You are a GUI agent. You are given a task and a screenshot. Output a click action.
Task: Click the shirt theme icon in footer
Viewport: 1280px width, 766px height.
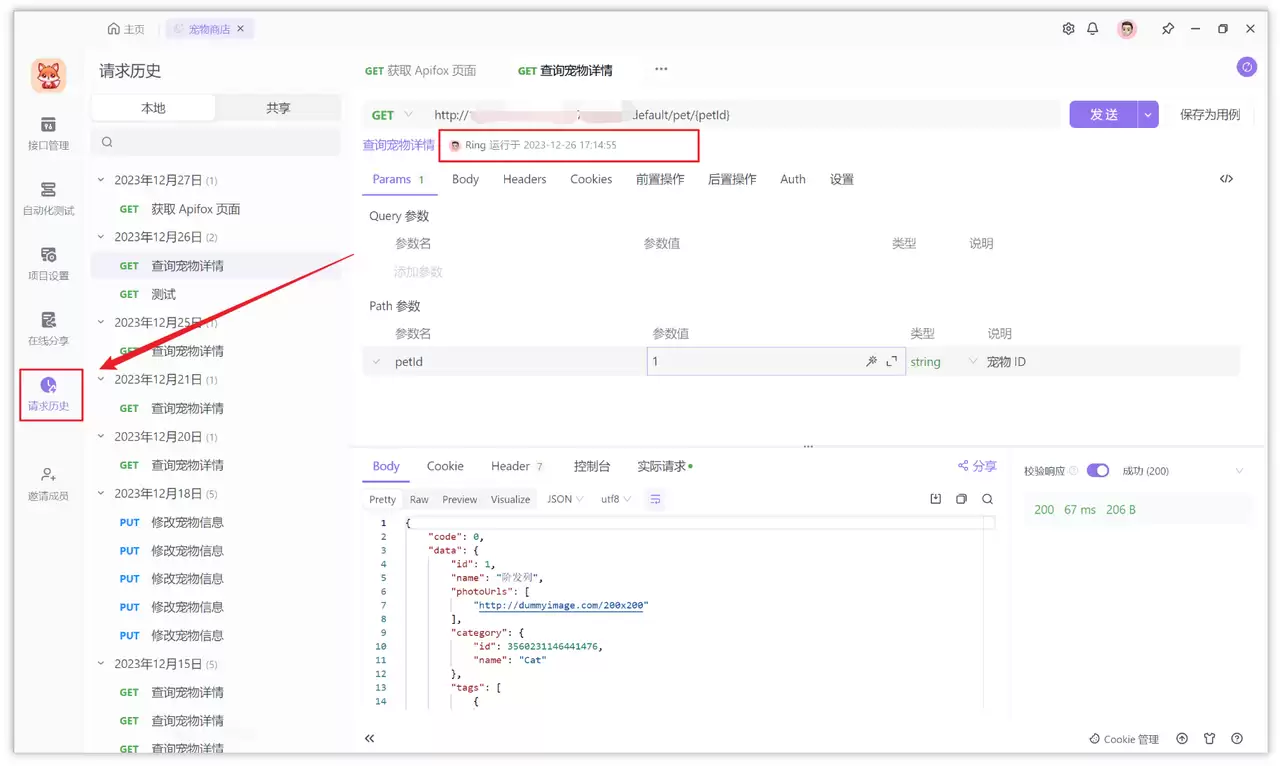coord(1210,739)
